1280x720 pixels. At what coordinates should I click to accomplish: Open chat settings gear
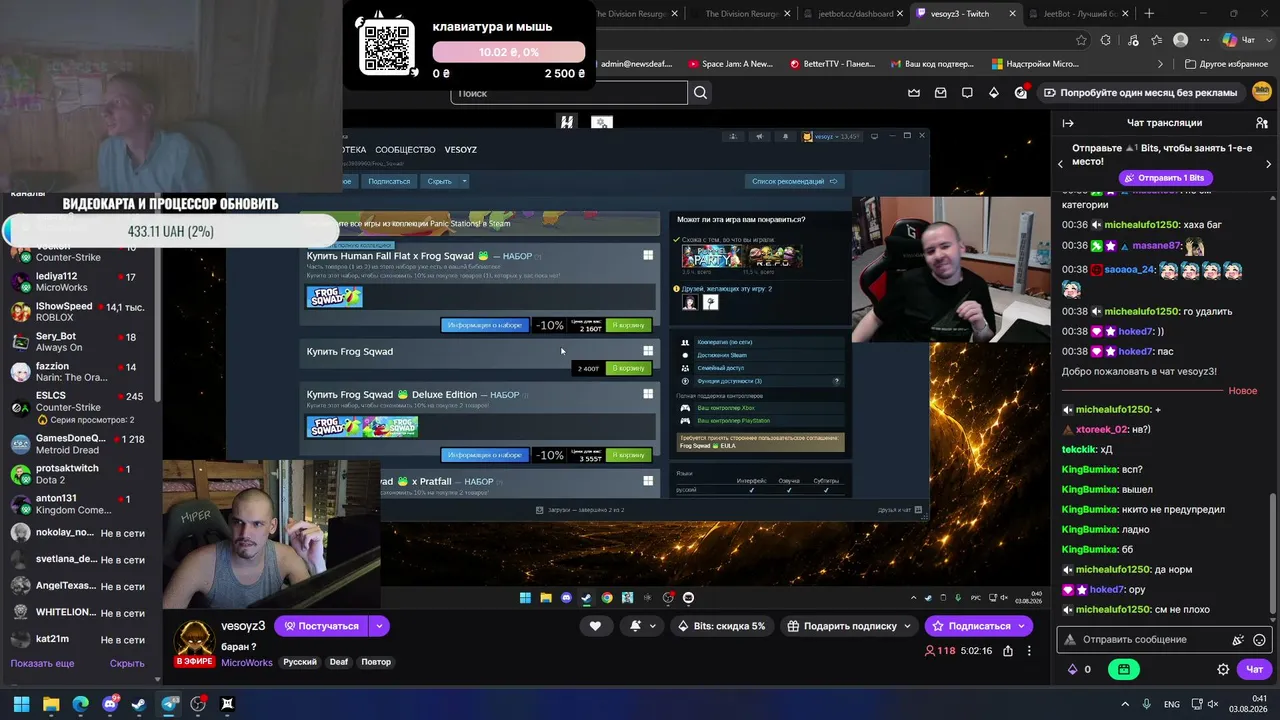(1223, 669)
